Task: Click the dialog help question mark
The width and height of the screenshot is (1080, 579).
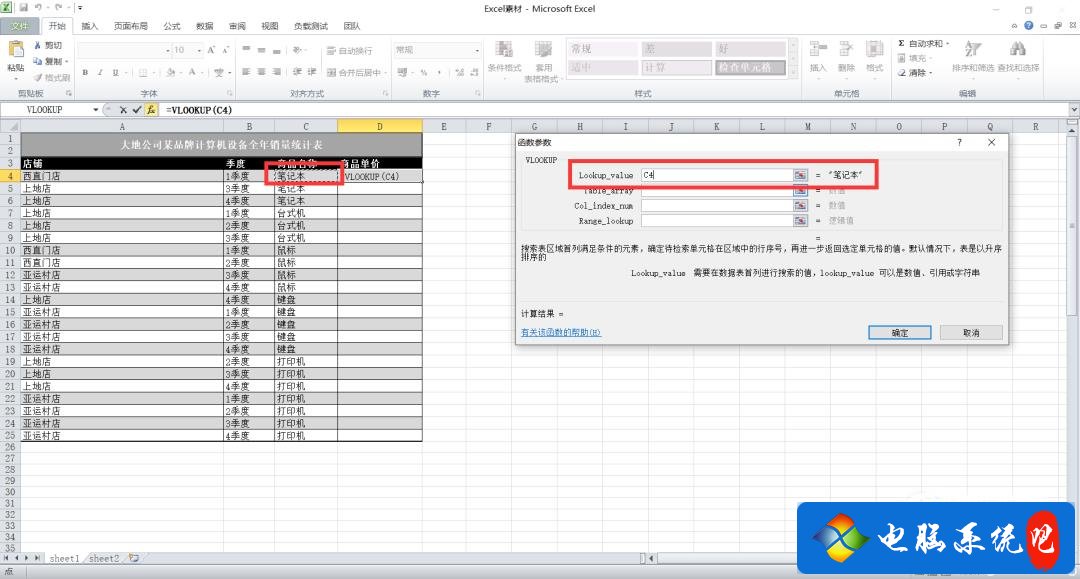Action: coord(959,143)
